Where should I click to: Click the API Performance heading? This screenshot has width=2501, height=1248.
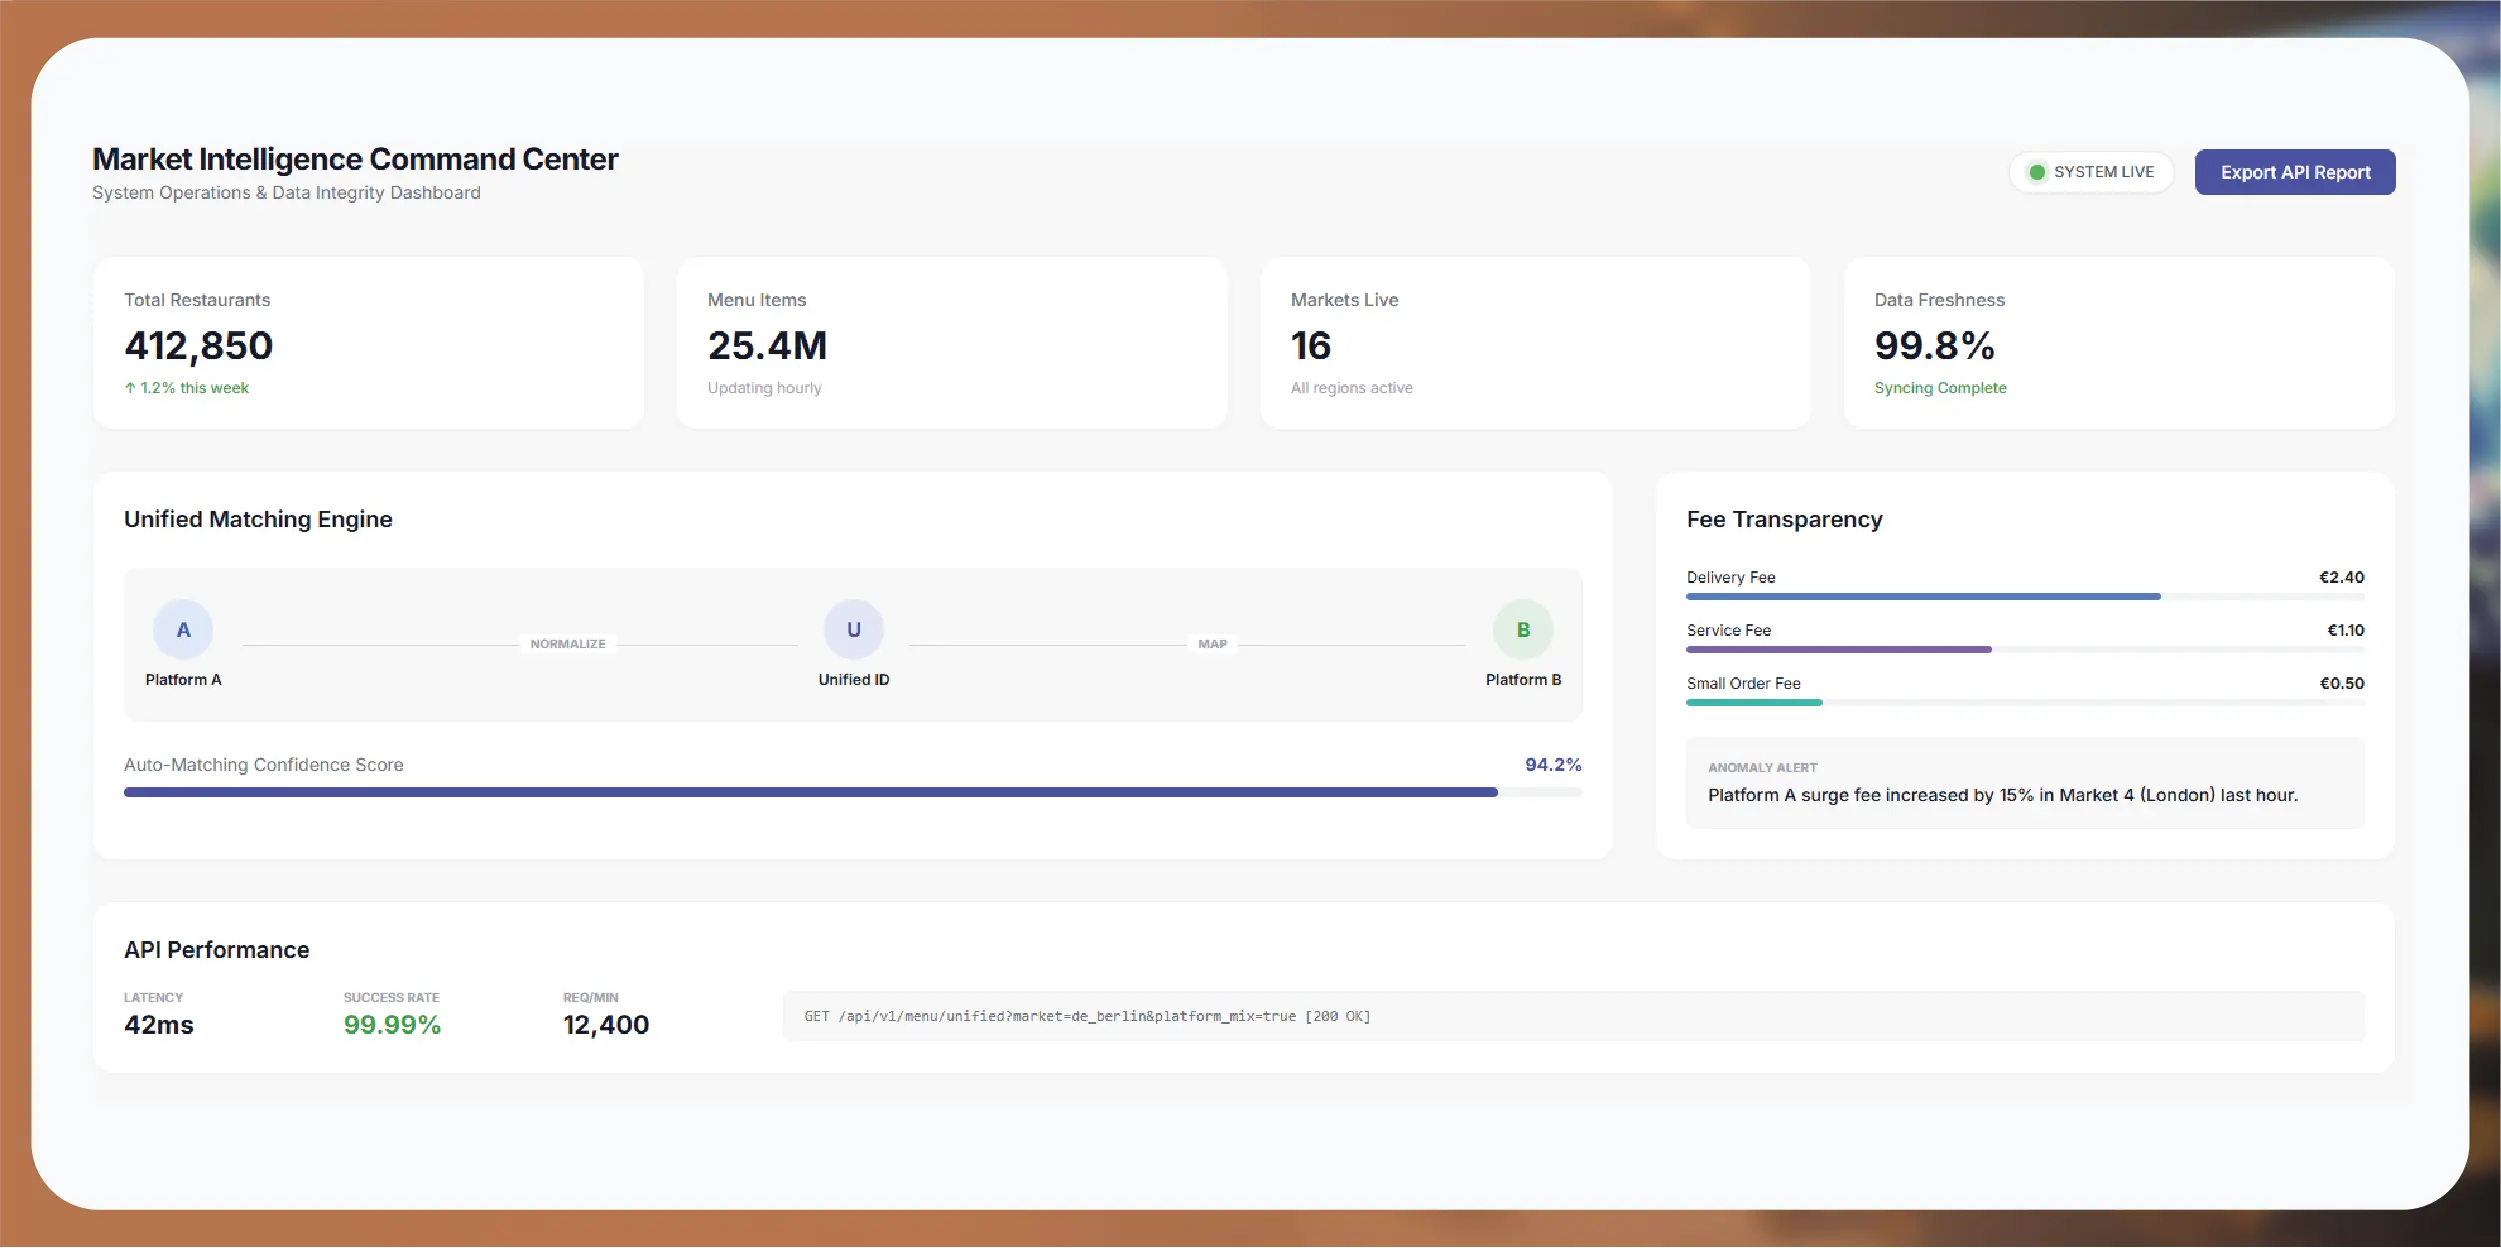pos(216,950)
